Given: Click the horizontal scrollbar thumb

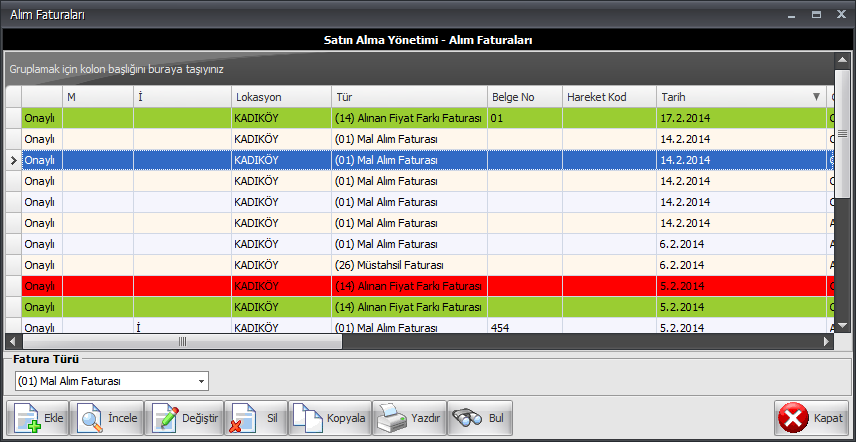Looking at the screenshot, I should click(x=182, y=342).
